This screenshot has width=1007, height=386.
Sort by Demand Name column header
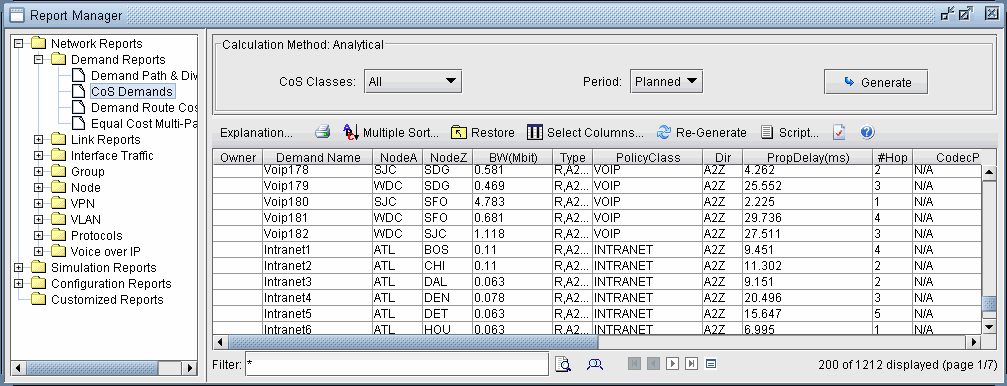[318, 157]
